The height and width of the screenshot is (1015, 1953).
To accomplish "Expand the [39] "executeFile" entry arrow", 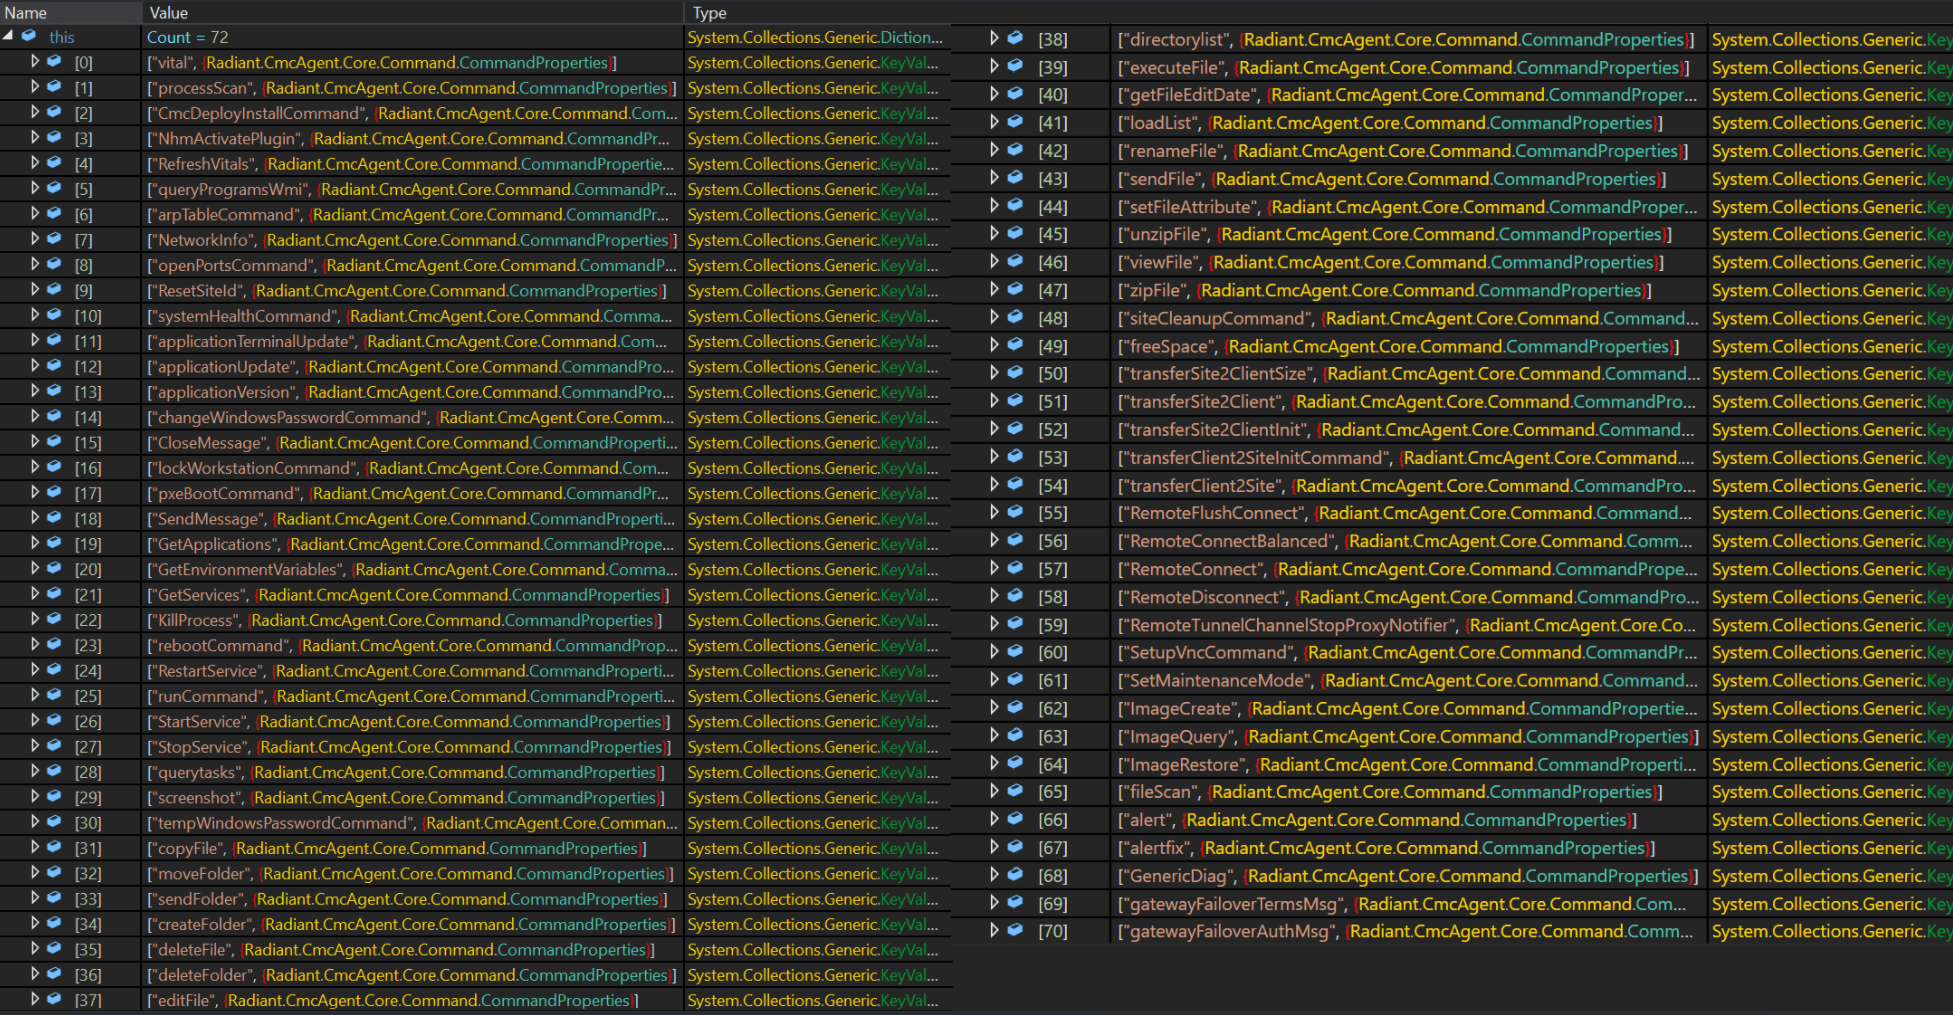I will click(994, 67).
